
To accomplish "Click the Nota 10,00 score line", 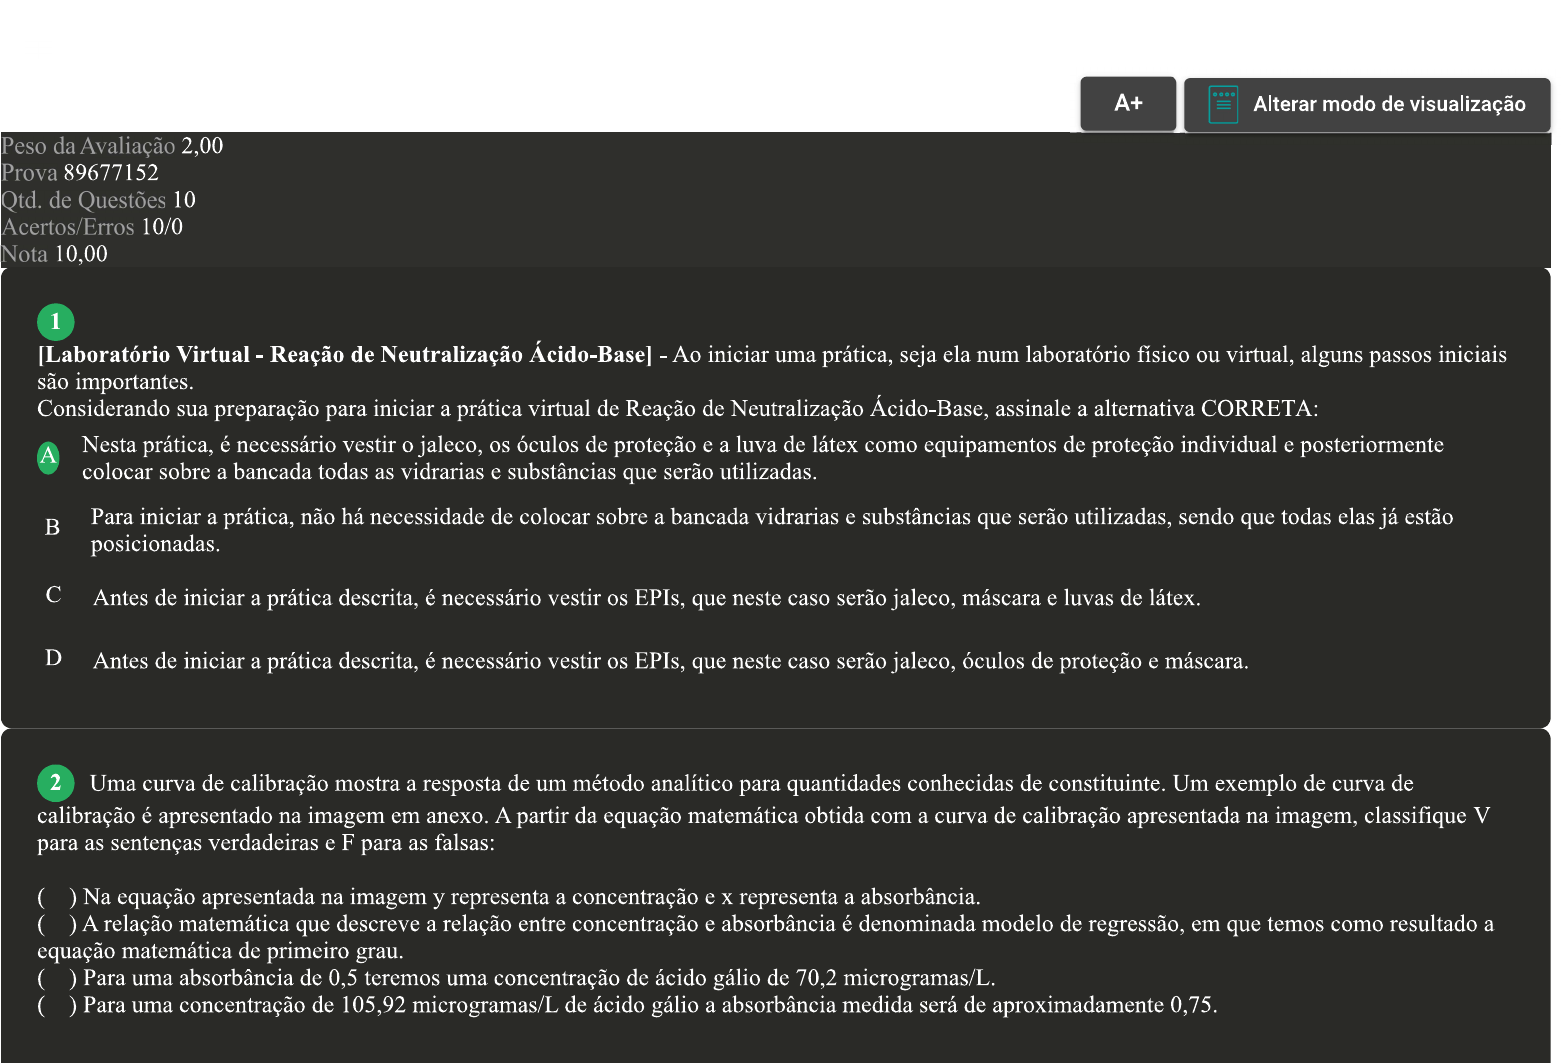I will (x=55, y=254).
